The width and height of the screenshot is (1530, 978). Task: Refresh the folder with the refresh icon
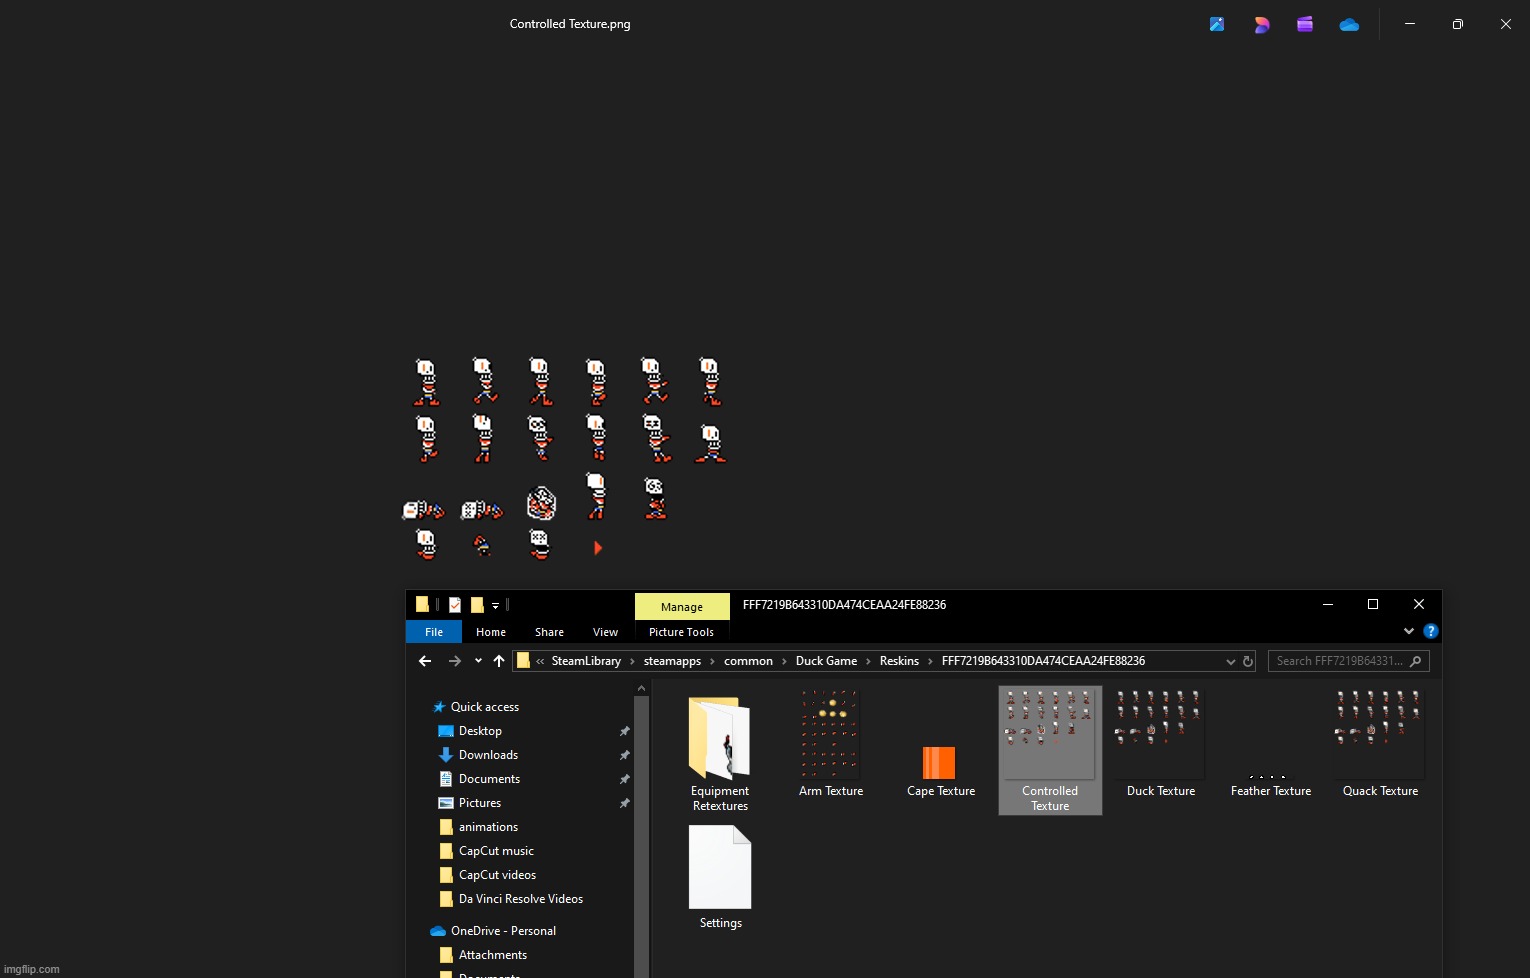tap(1247, 661)
